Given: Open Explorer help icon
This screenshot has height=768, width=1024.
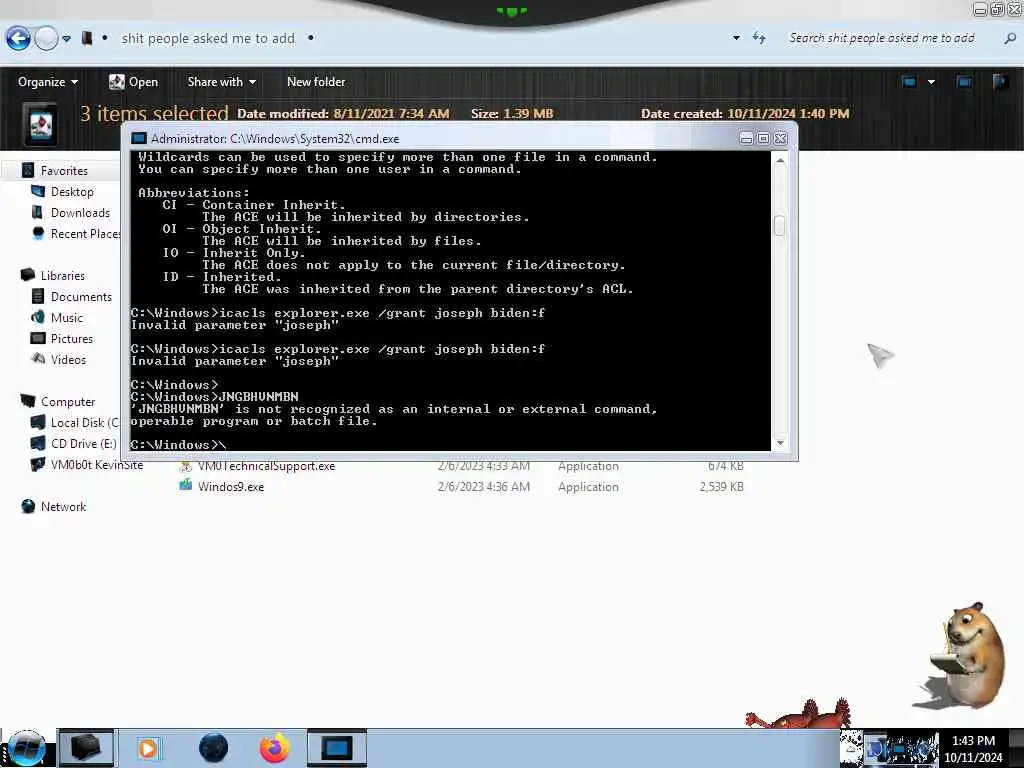Looking at the screenshot, I should click(1000, 82).
